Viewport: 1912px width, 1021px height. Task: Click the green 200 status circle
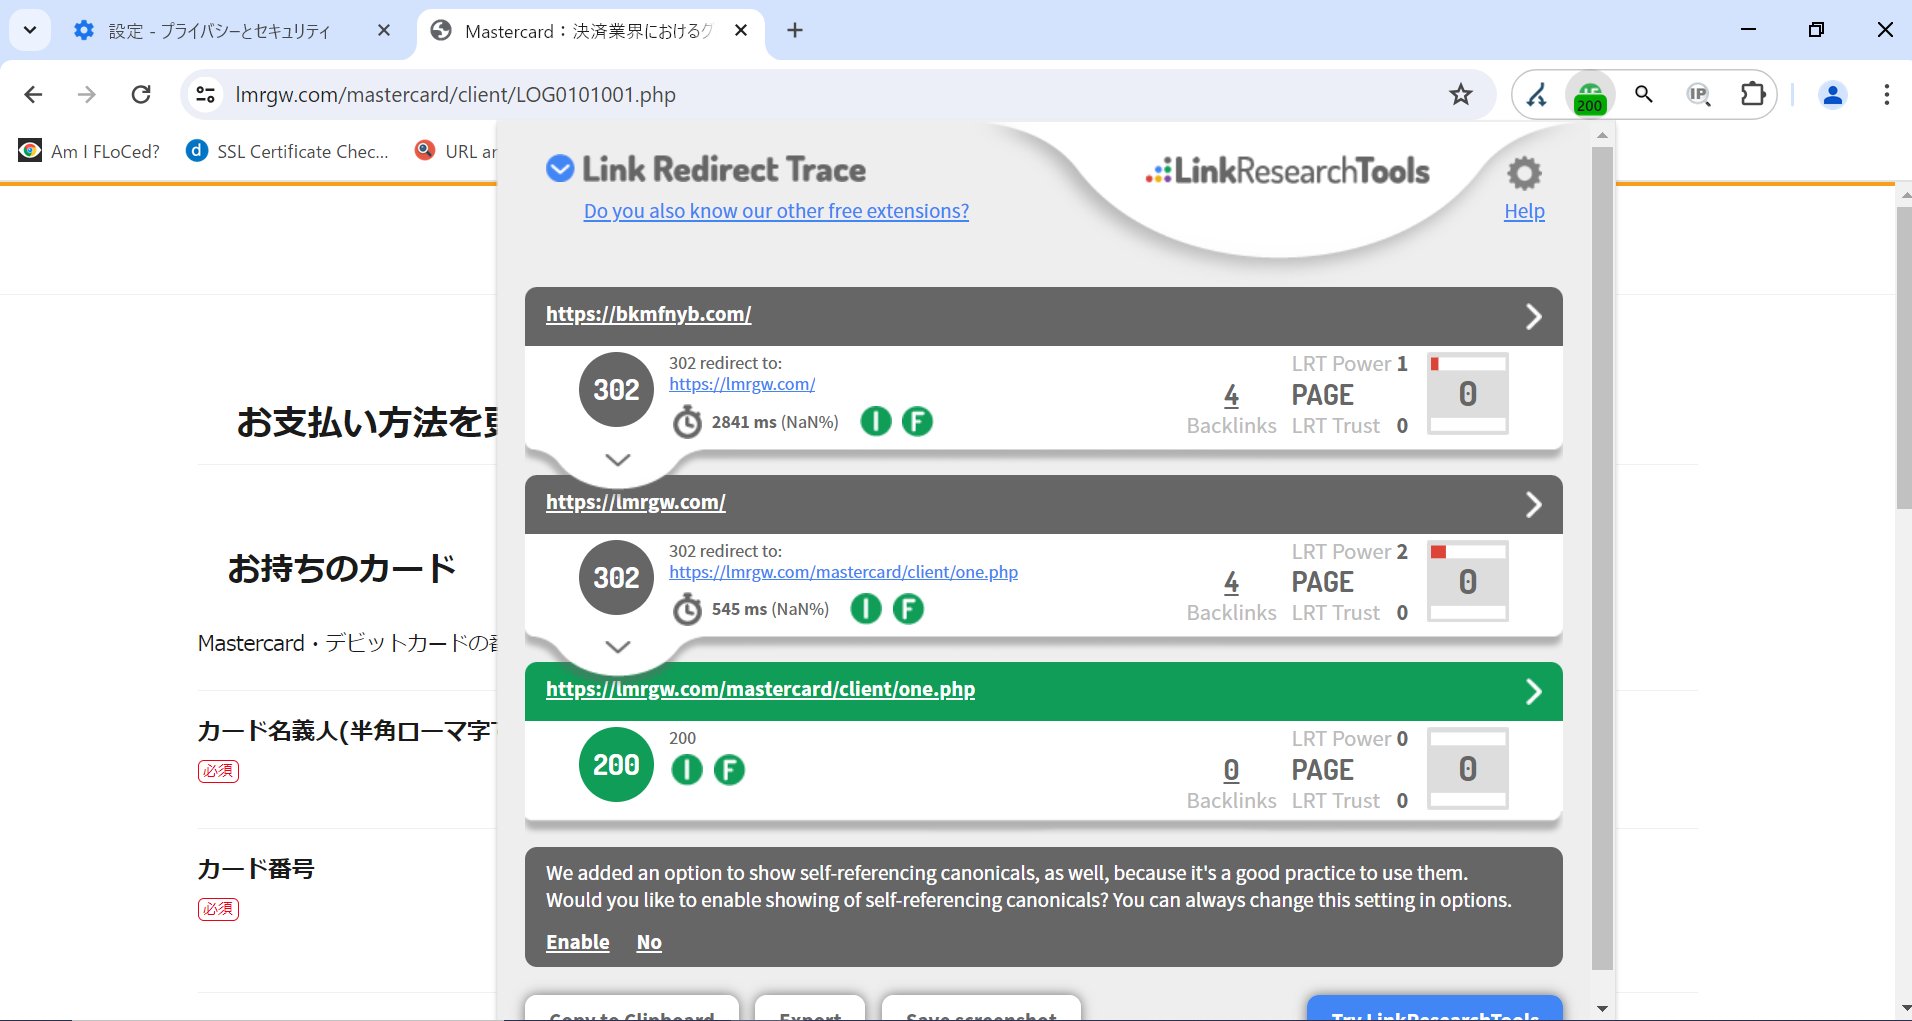(616, 764)
